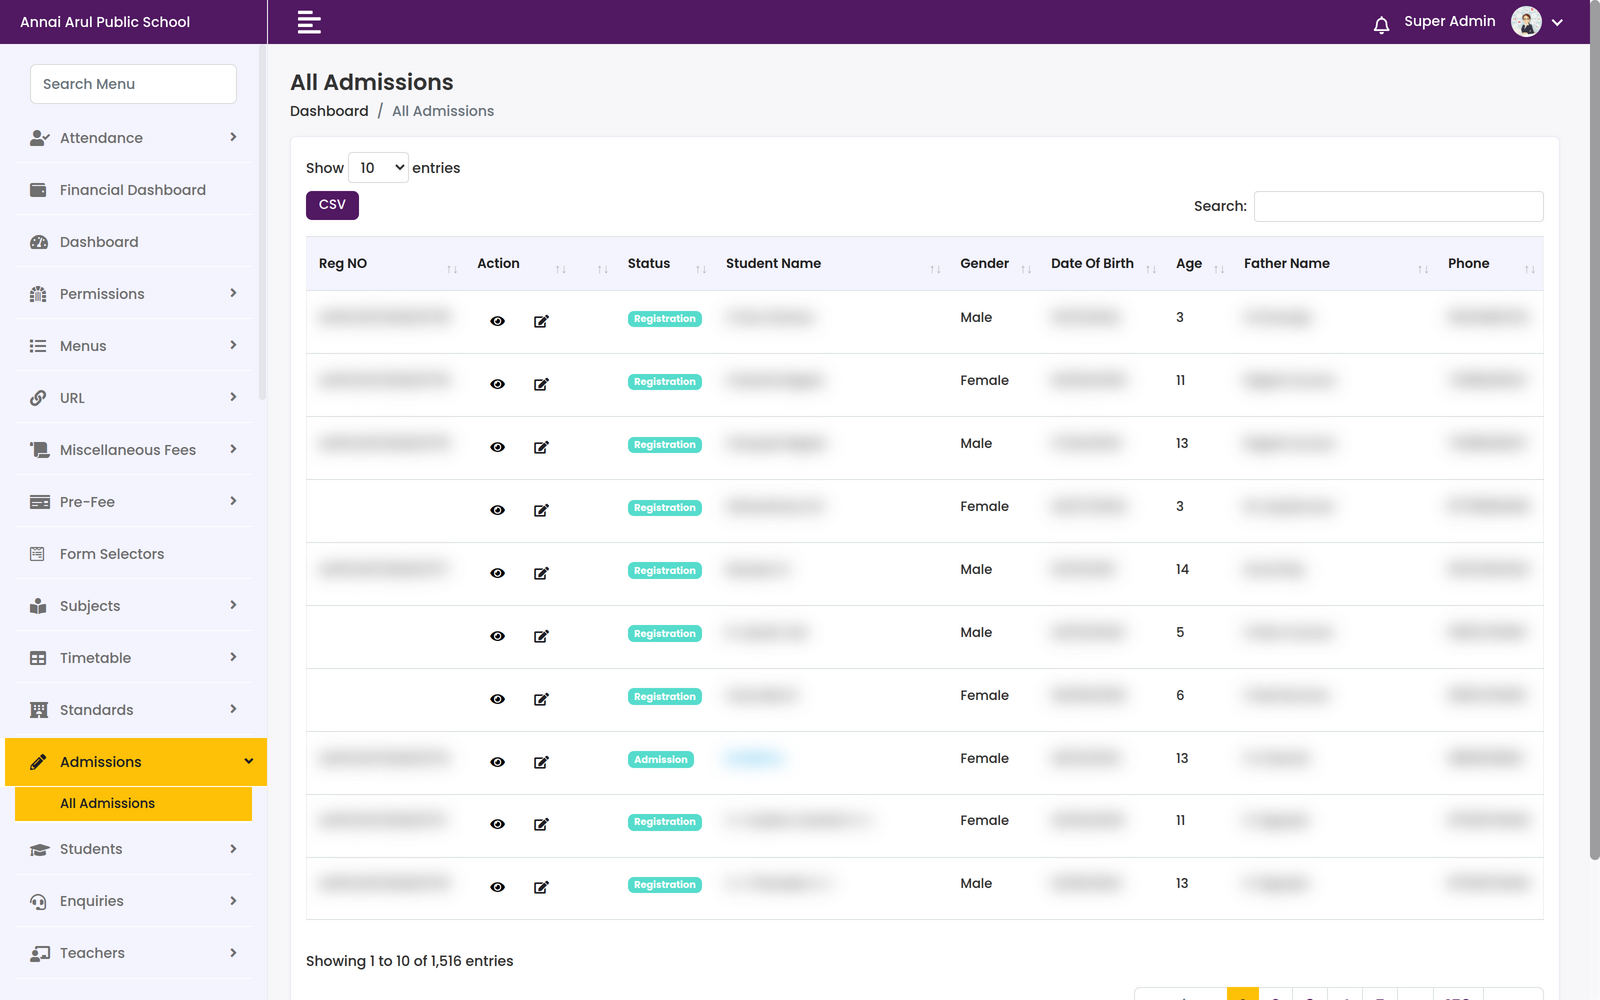Edit the female age 3 row
The image size is (1600, 1000).
541,510
